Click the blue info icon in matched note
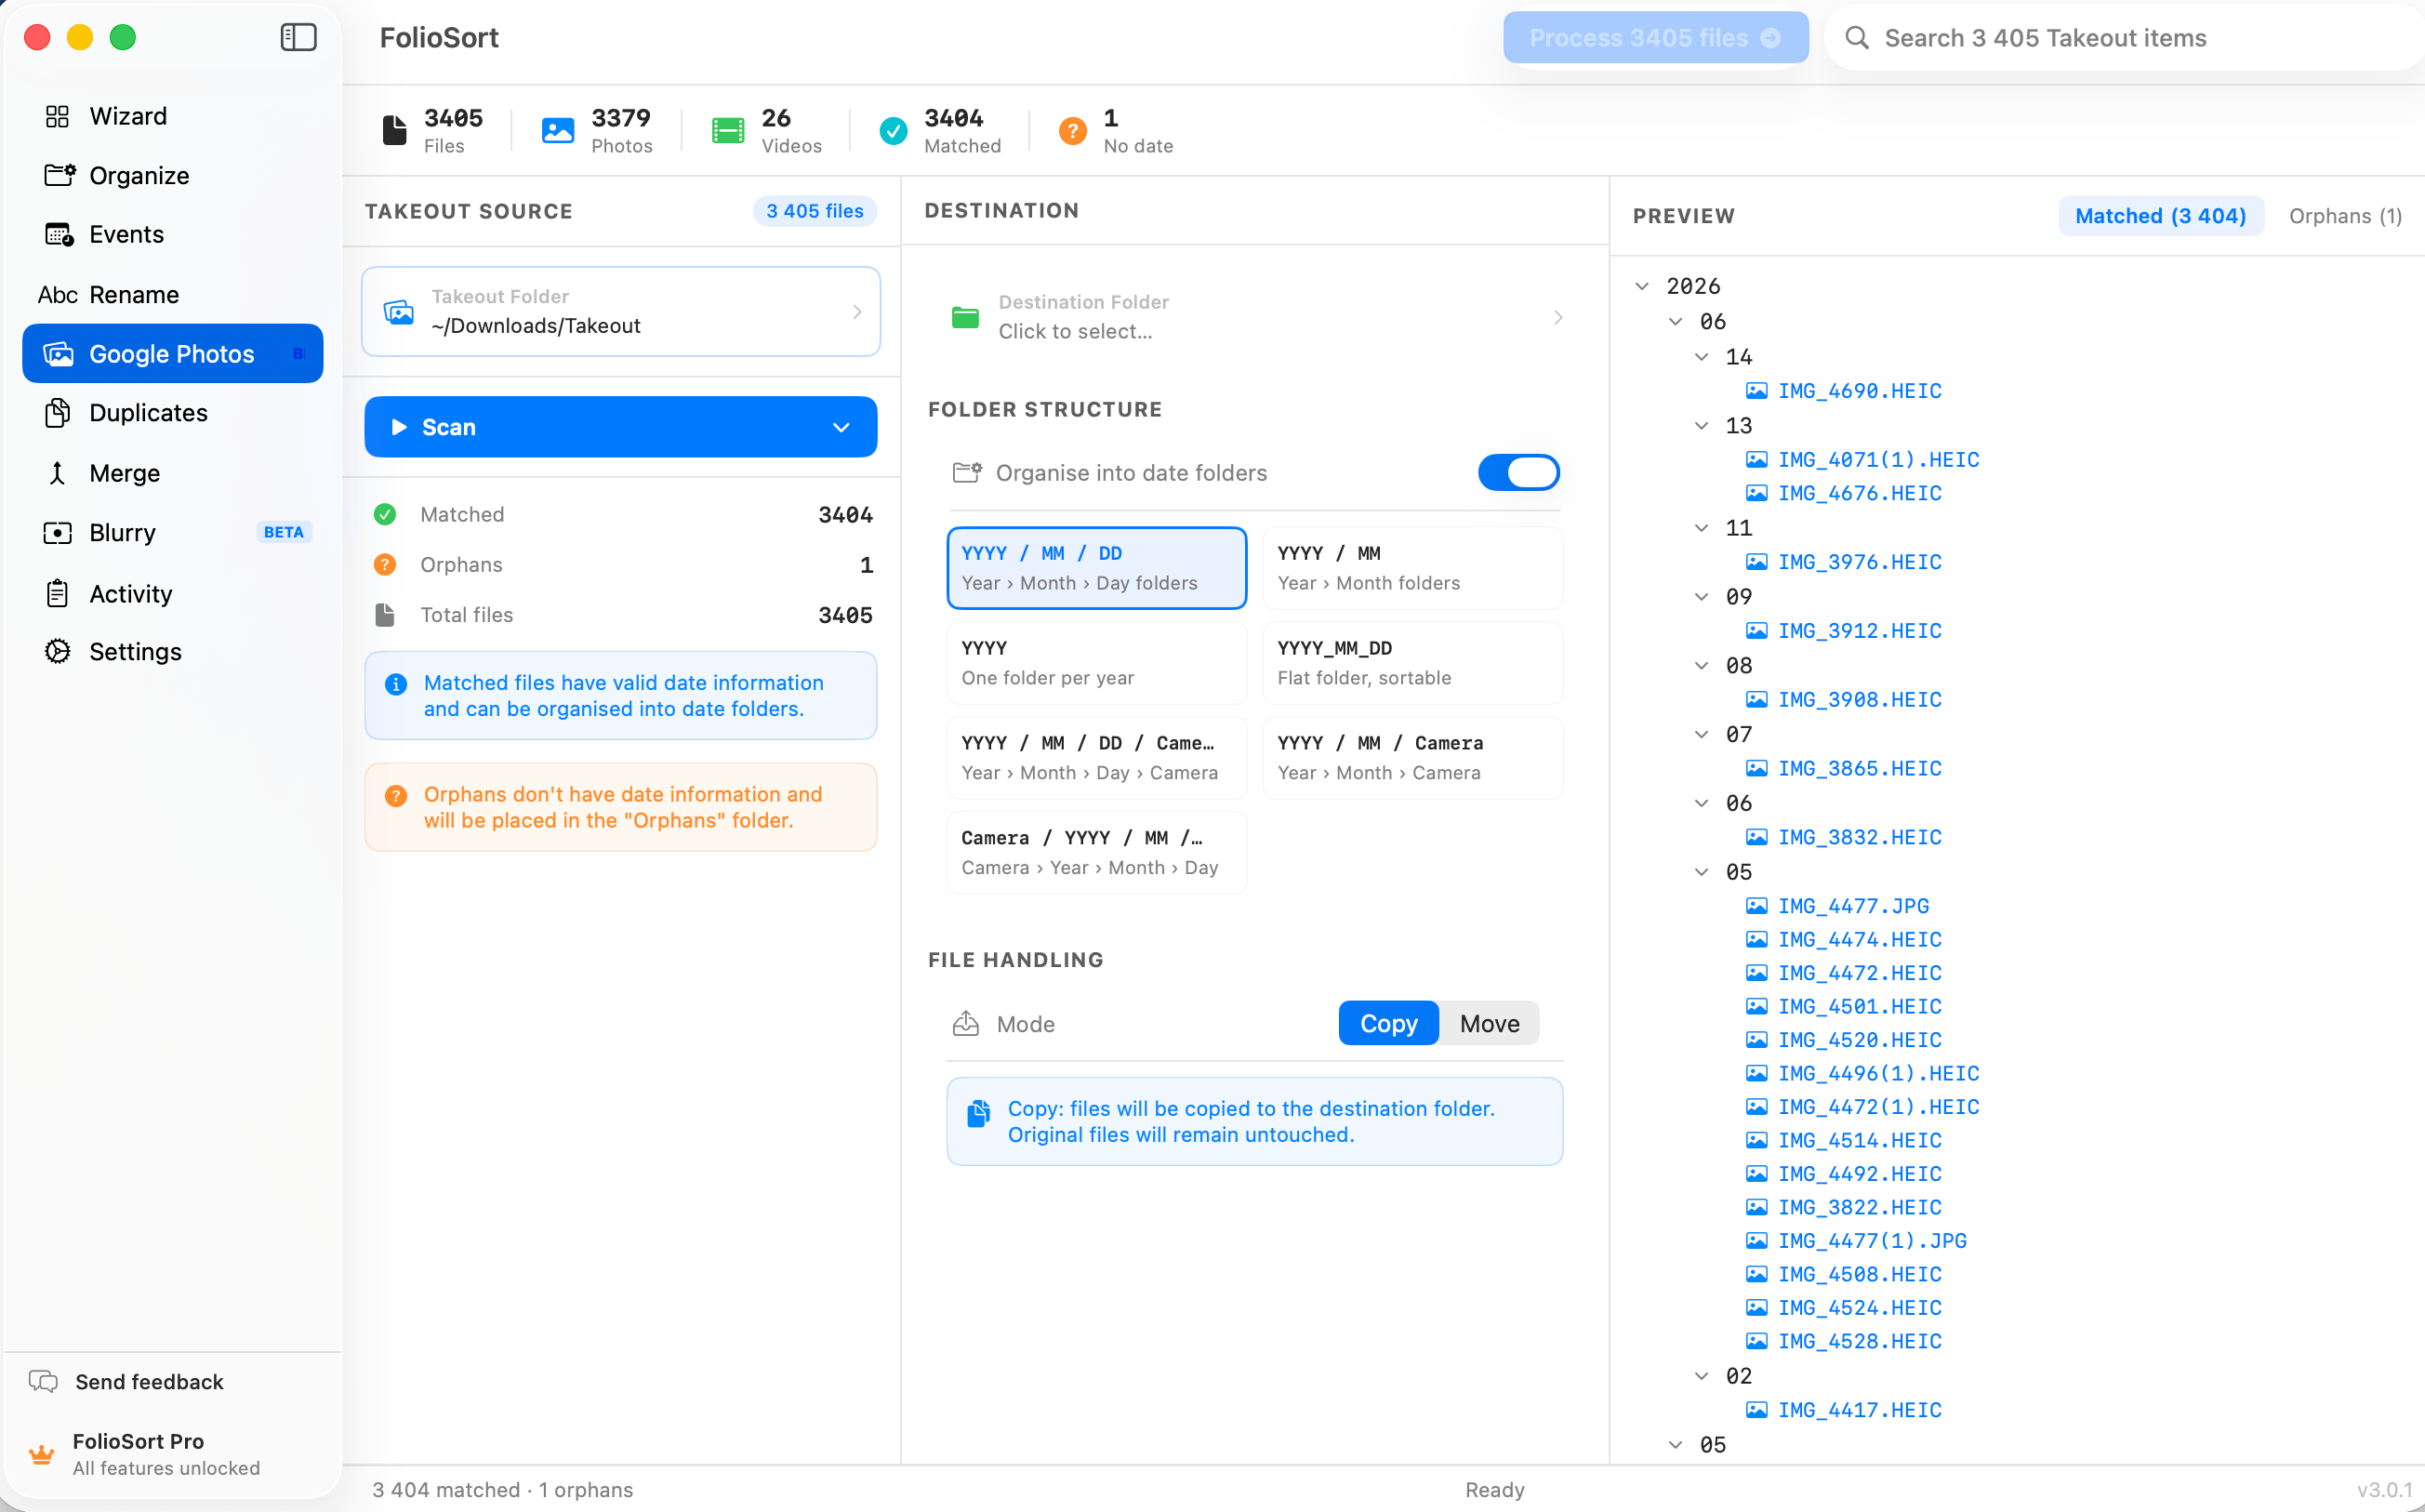The height and width of the screenshot is (1512, 2425). (x=396, y=684)
